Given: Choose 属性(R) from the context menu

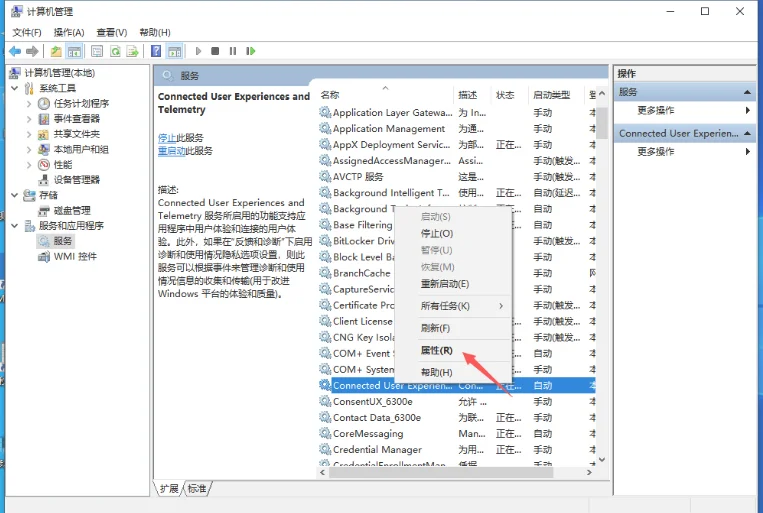Looking at the screenshot, I should [x=436, y=351].
